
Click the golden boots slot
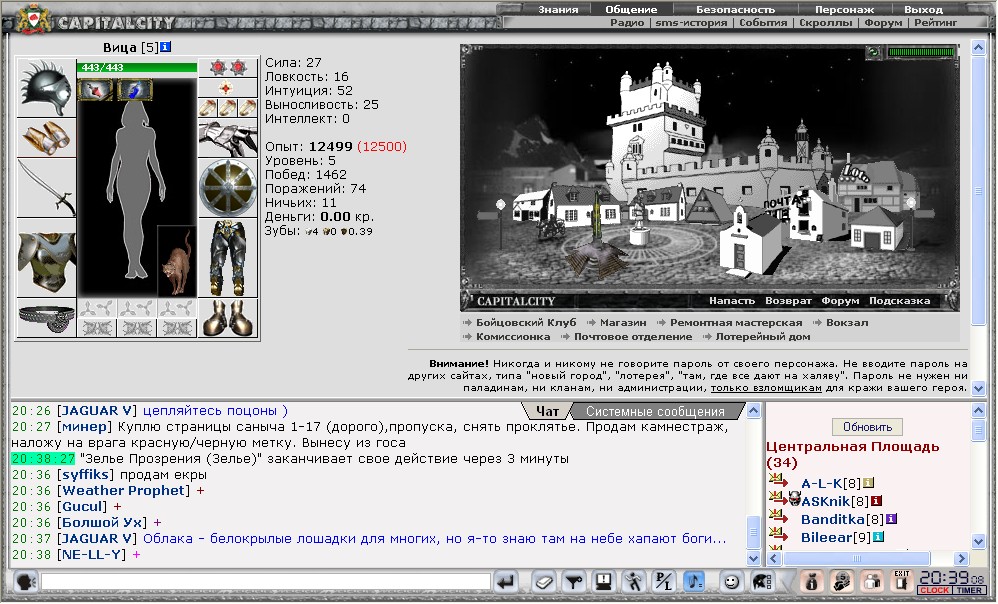pos(228,318)
